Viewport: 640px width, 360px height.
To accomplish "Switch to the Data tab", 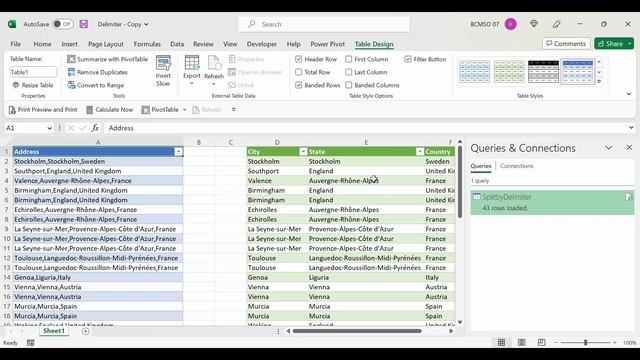I will click(x=177, y=44).
